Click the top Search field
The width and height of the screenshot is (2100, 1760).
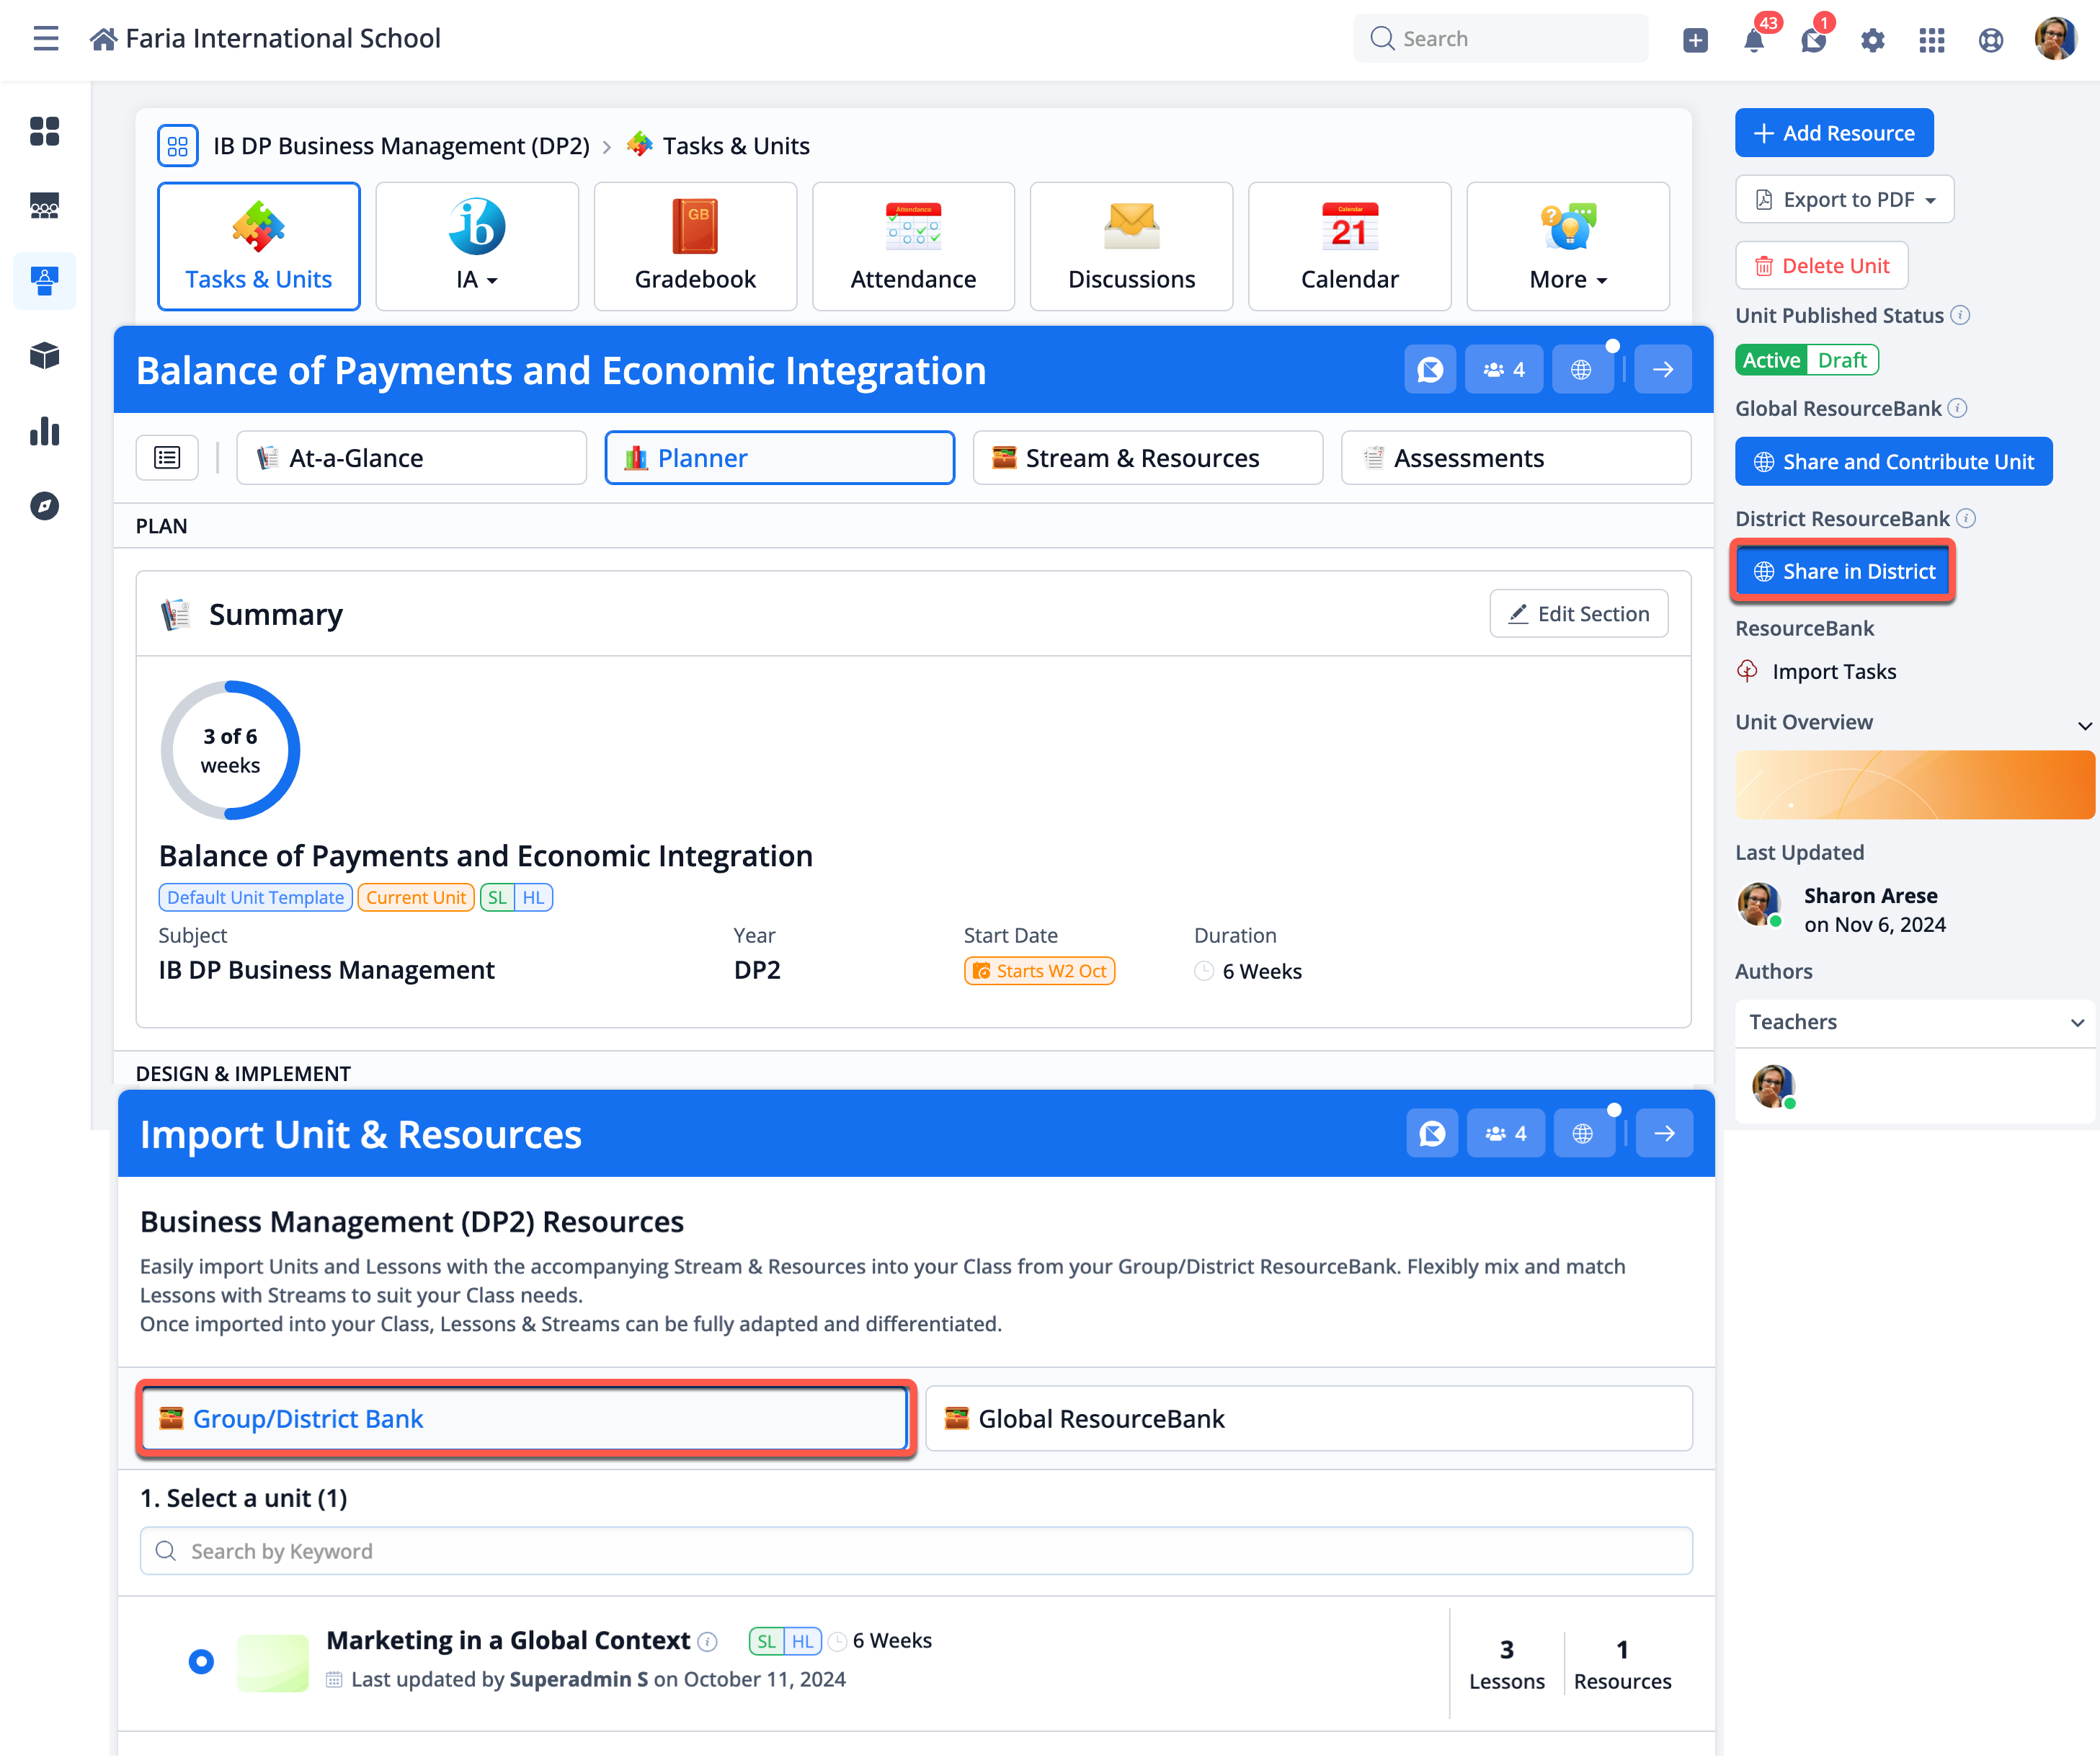[1500, 39]
